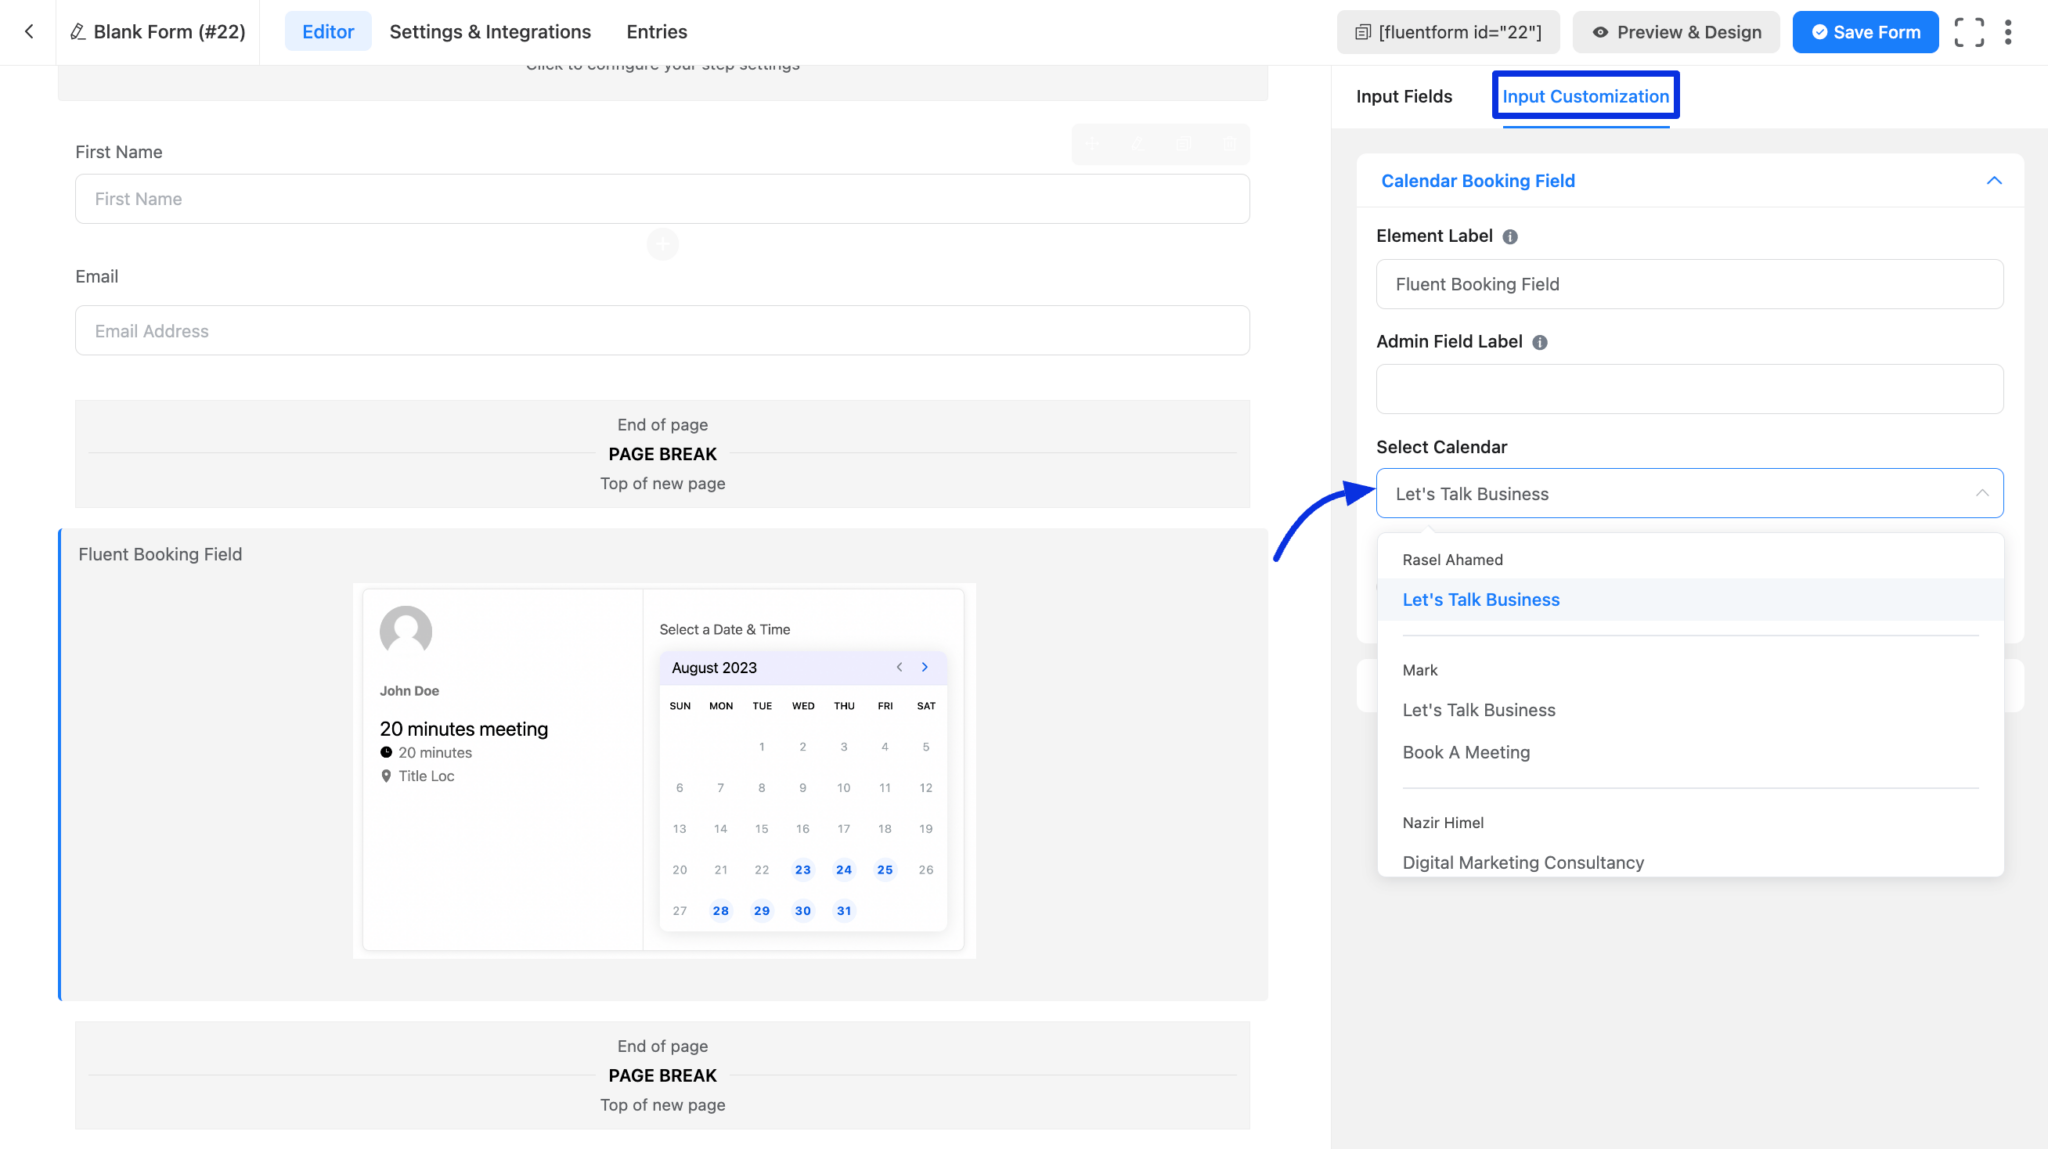Open Preview & Design
The height and width of the screenshot is (1149, 2048).
(1676, 31)
